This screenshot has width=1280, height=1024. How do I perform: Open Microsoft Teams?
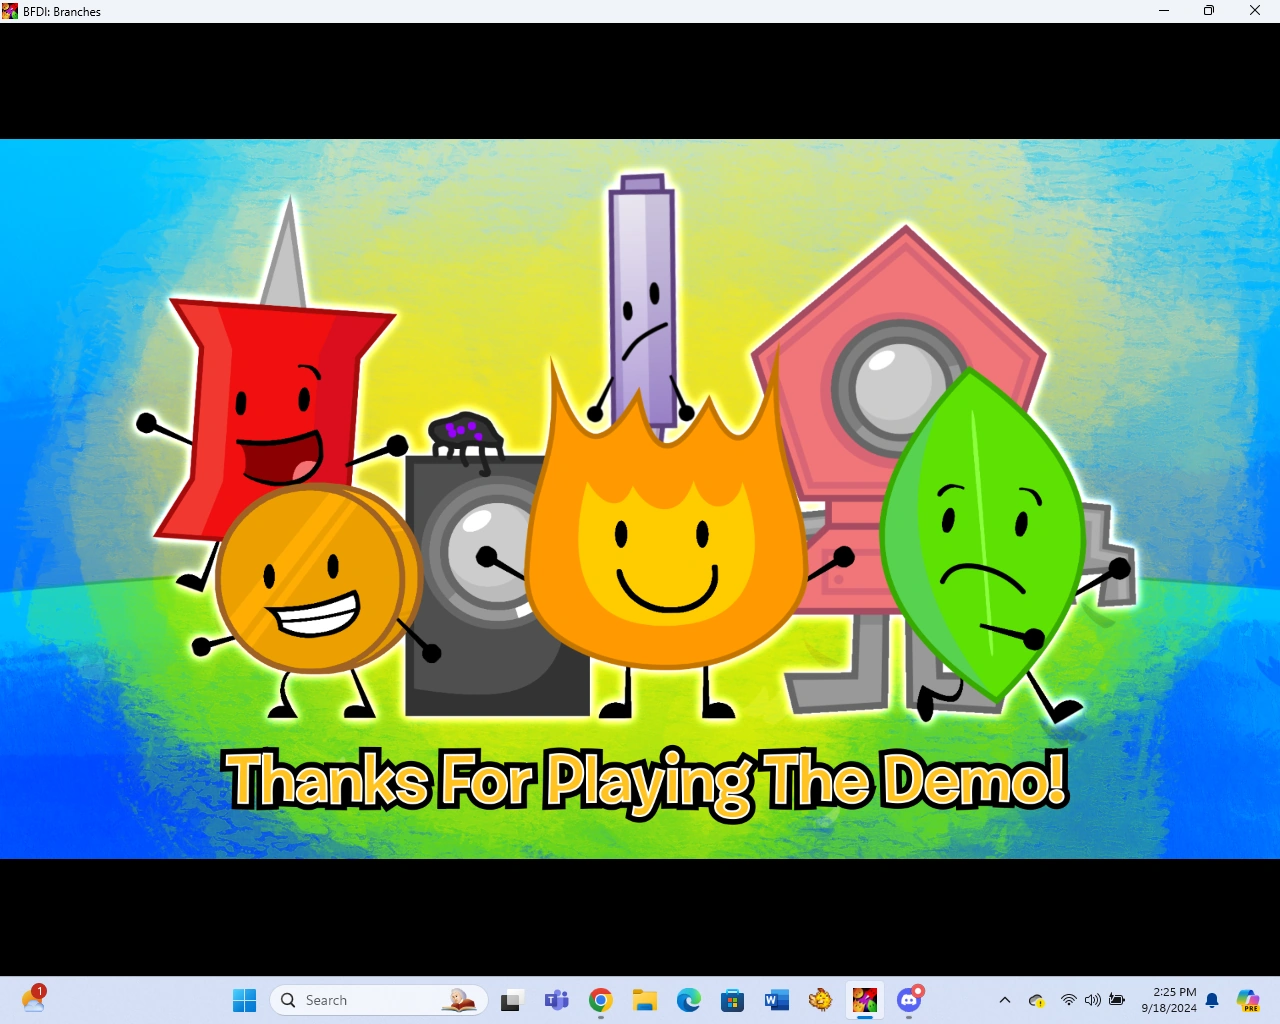pyautogui.click(x=556, y=999)
